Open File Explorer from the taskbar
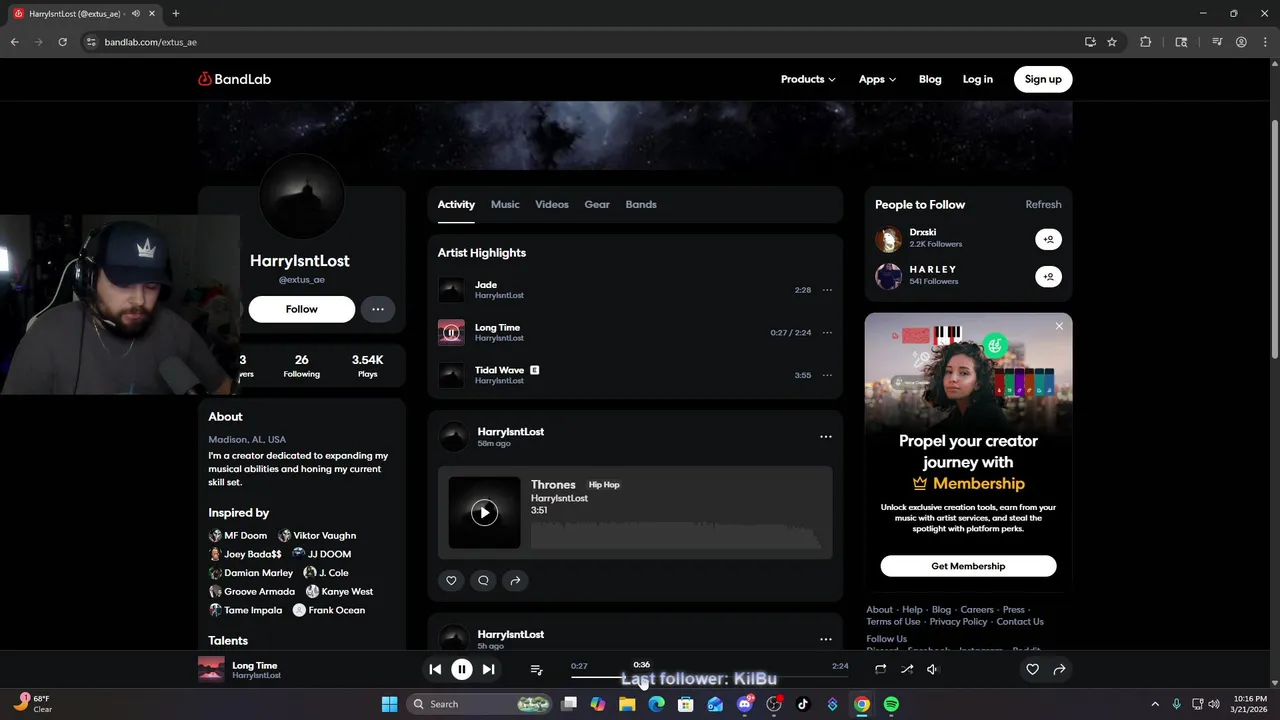 tap(627, 704)
